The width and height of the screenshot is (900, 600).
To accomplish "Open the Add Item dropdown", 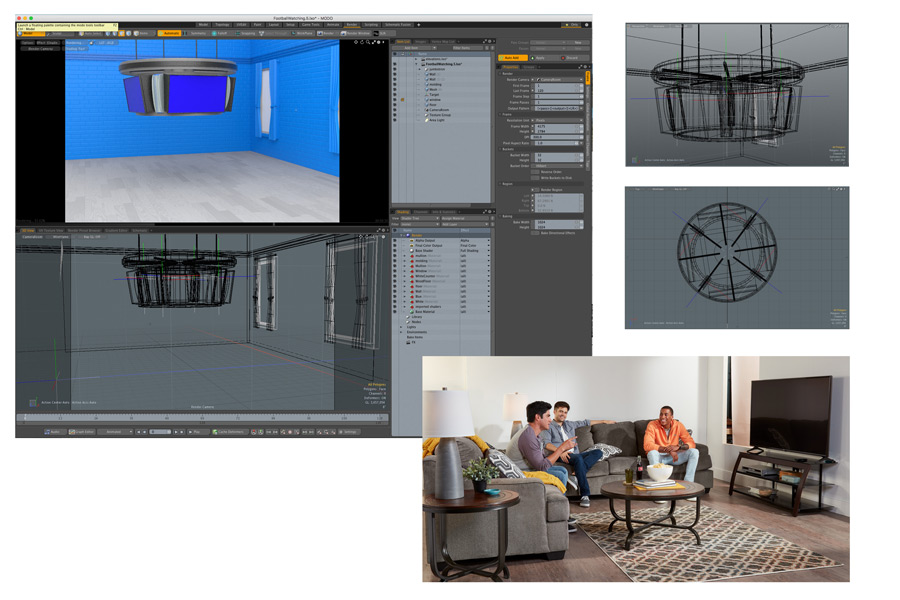I will point(414,48).
